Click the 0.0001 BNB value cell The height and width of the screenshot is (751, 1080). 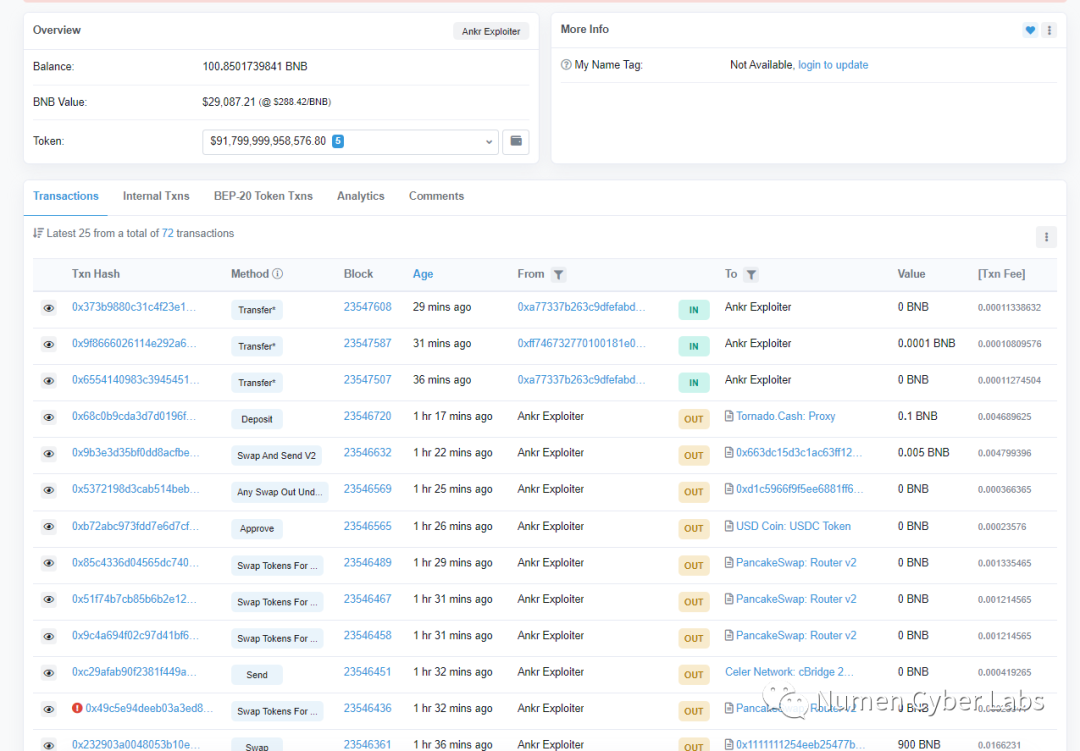pos(926,343)
